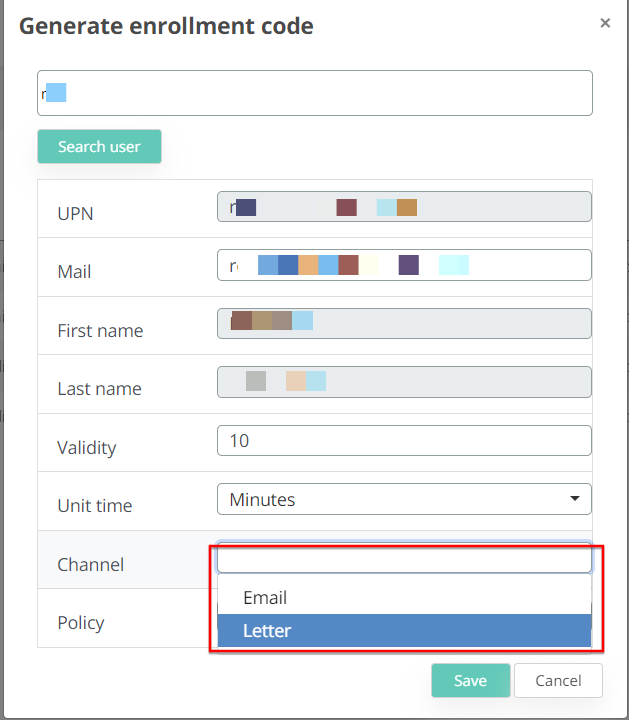Image resolution: width=629 pixels, height=720 pixels.
Task: Save the enrollment code
Action: point(470,681)
